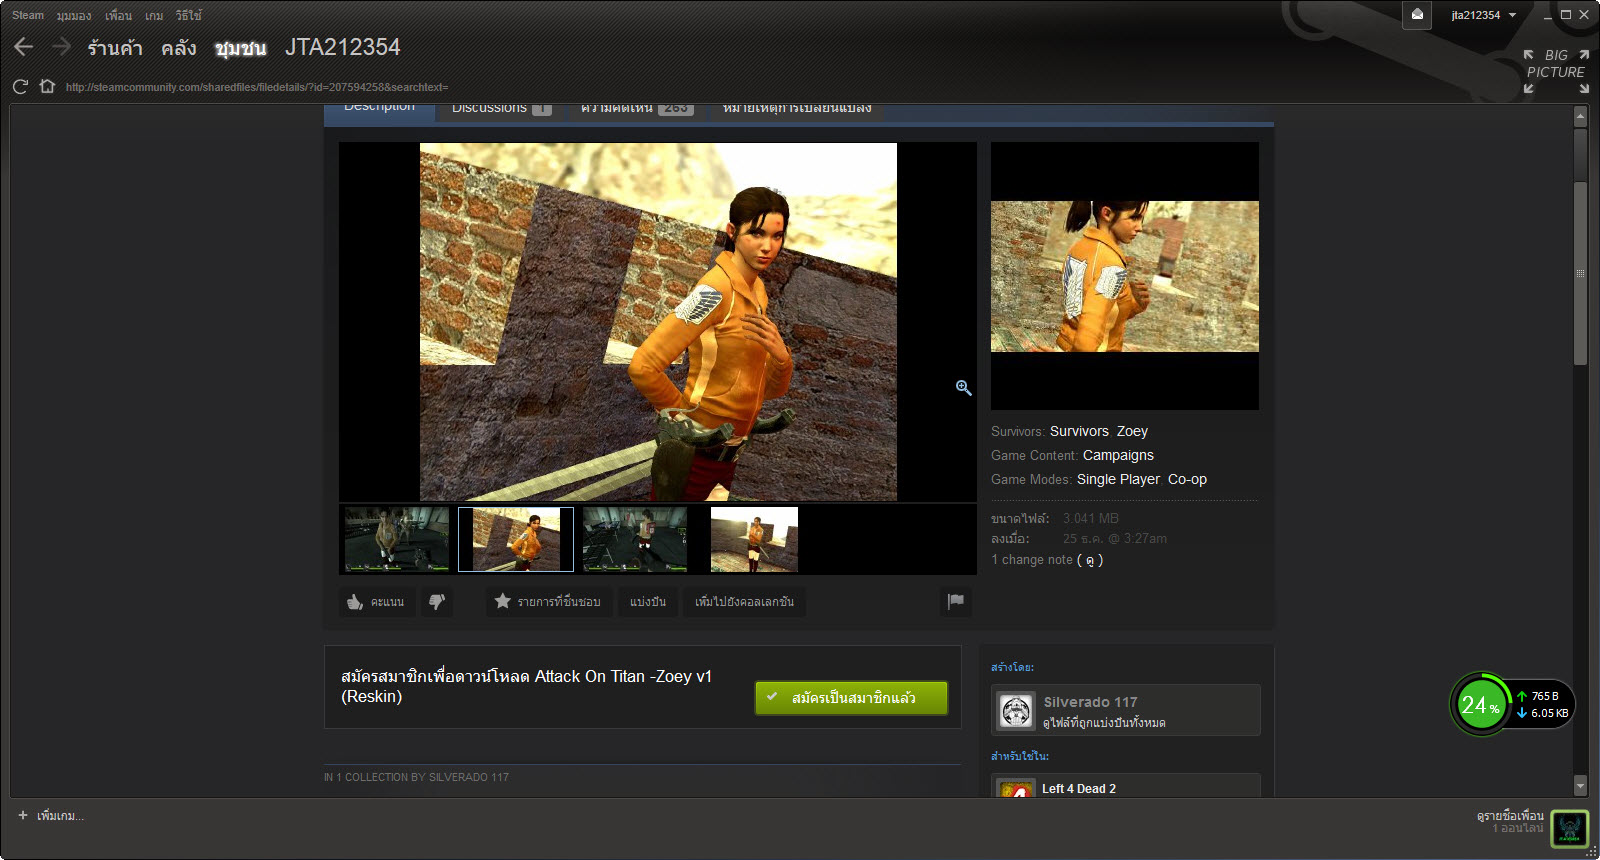The height and width of the screenshot is (860, 1600).
Task: Open the Steam menu
Action: [28, 15]
